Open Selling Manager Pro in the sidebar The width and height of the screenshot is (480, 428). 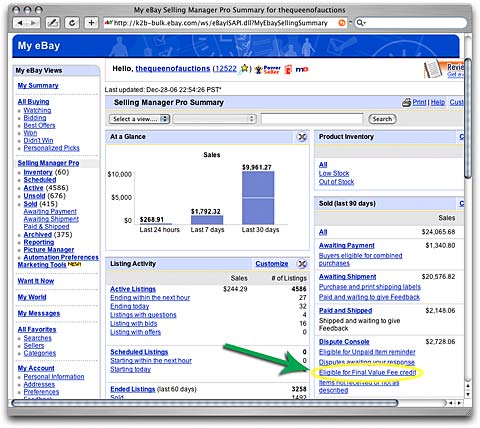pos(48,163)
